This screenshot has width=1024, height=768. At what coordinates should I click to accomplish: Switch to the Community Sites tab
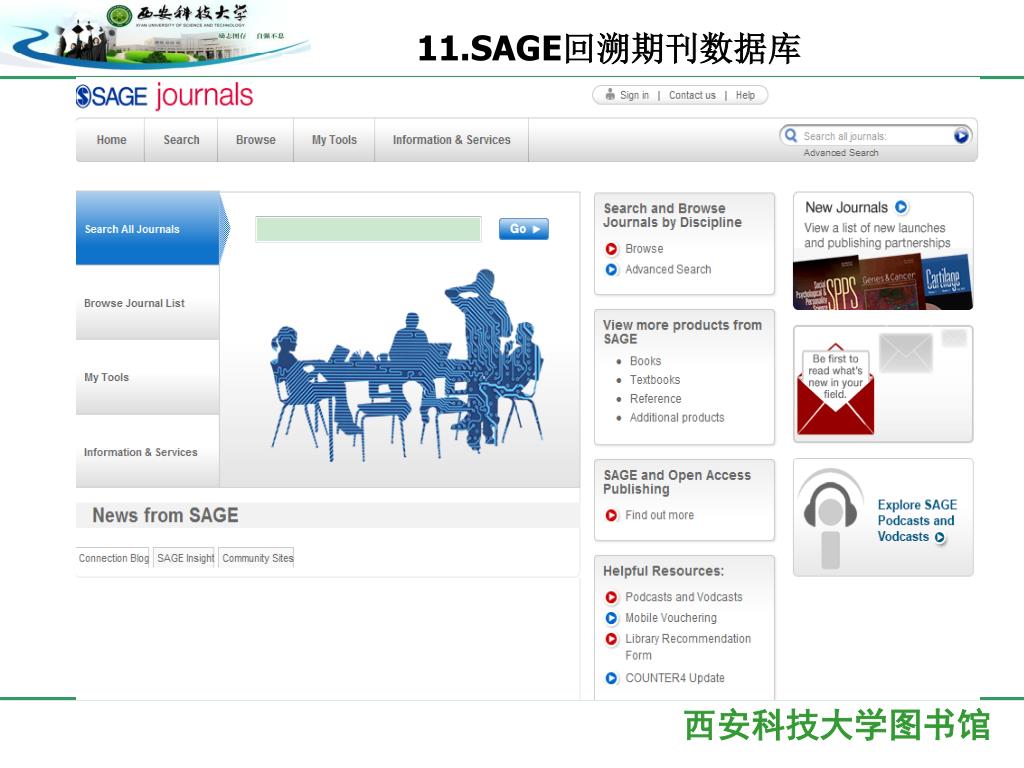257,558
